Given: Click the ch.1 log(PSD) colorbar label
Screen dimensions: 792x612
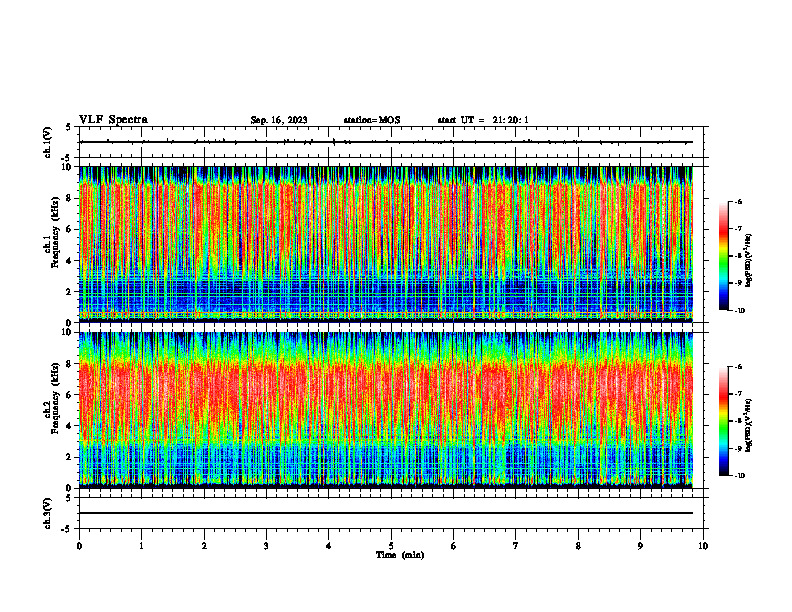Looking at the screenshot, I should (748, 261).
